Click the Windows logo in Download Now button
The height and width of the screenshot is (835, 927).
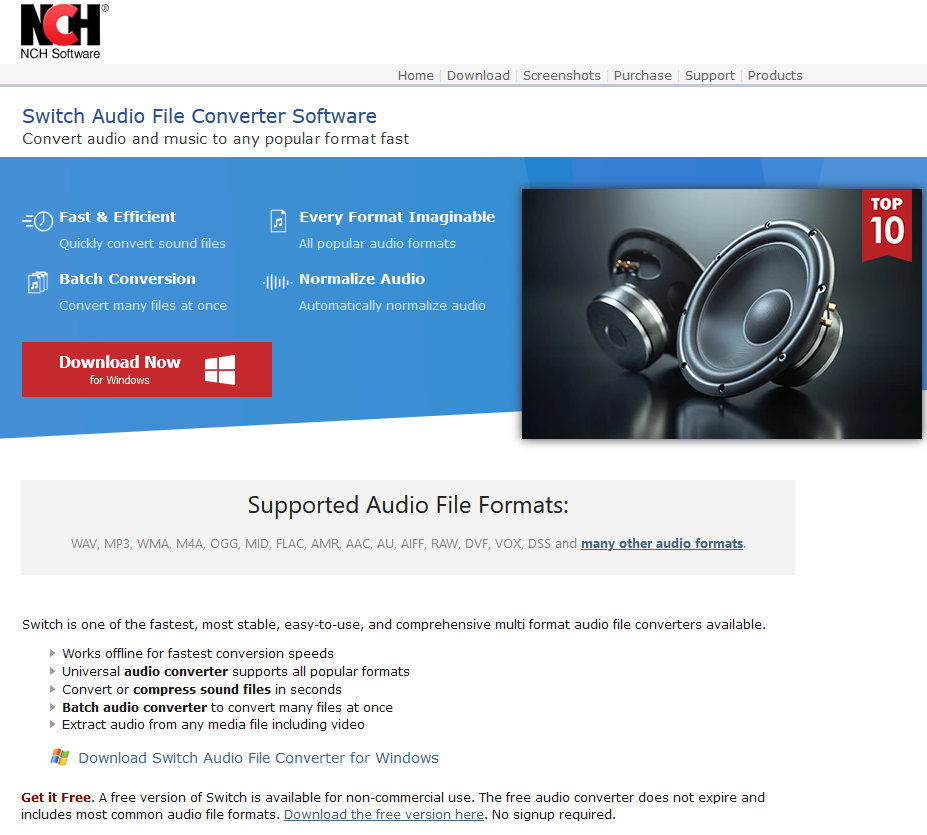[x=220, y=370]
